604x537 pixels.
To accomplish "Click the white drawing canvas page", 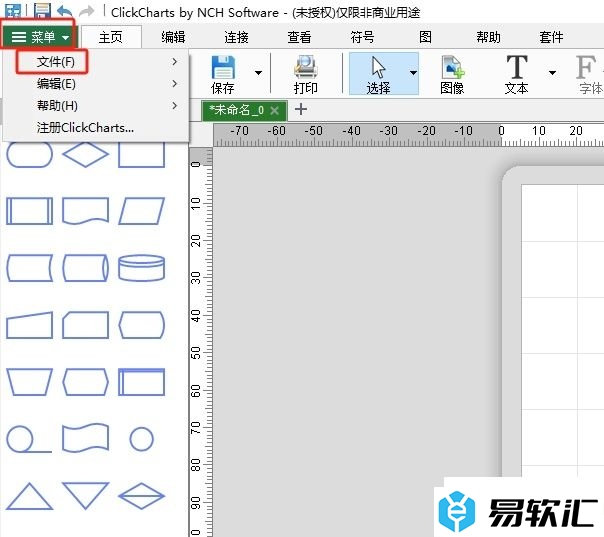I will (562, 330).
